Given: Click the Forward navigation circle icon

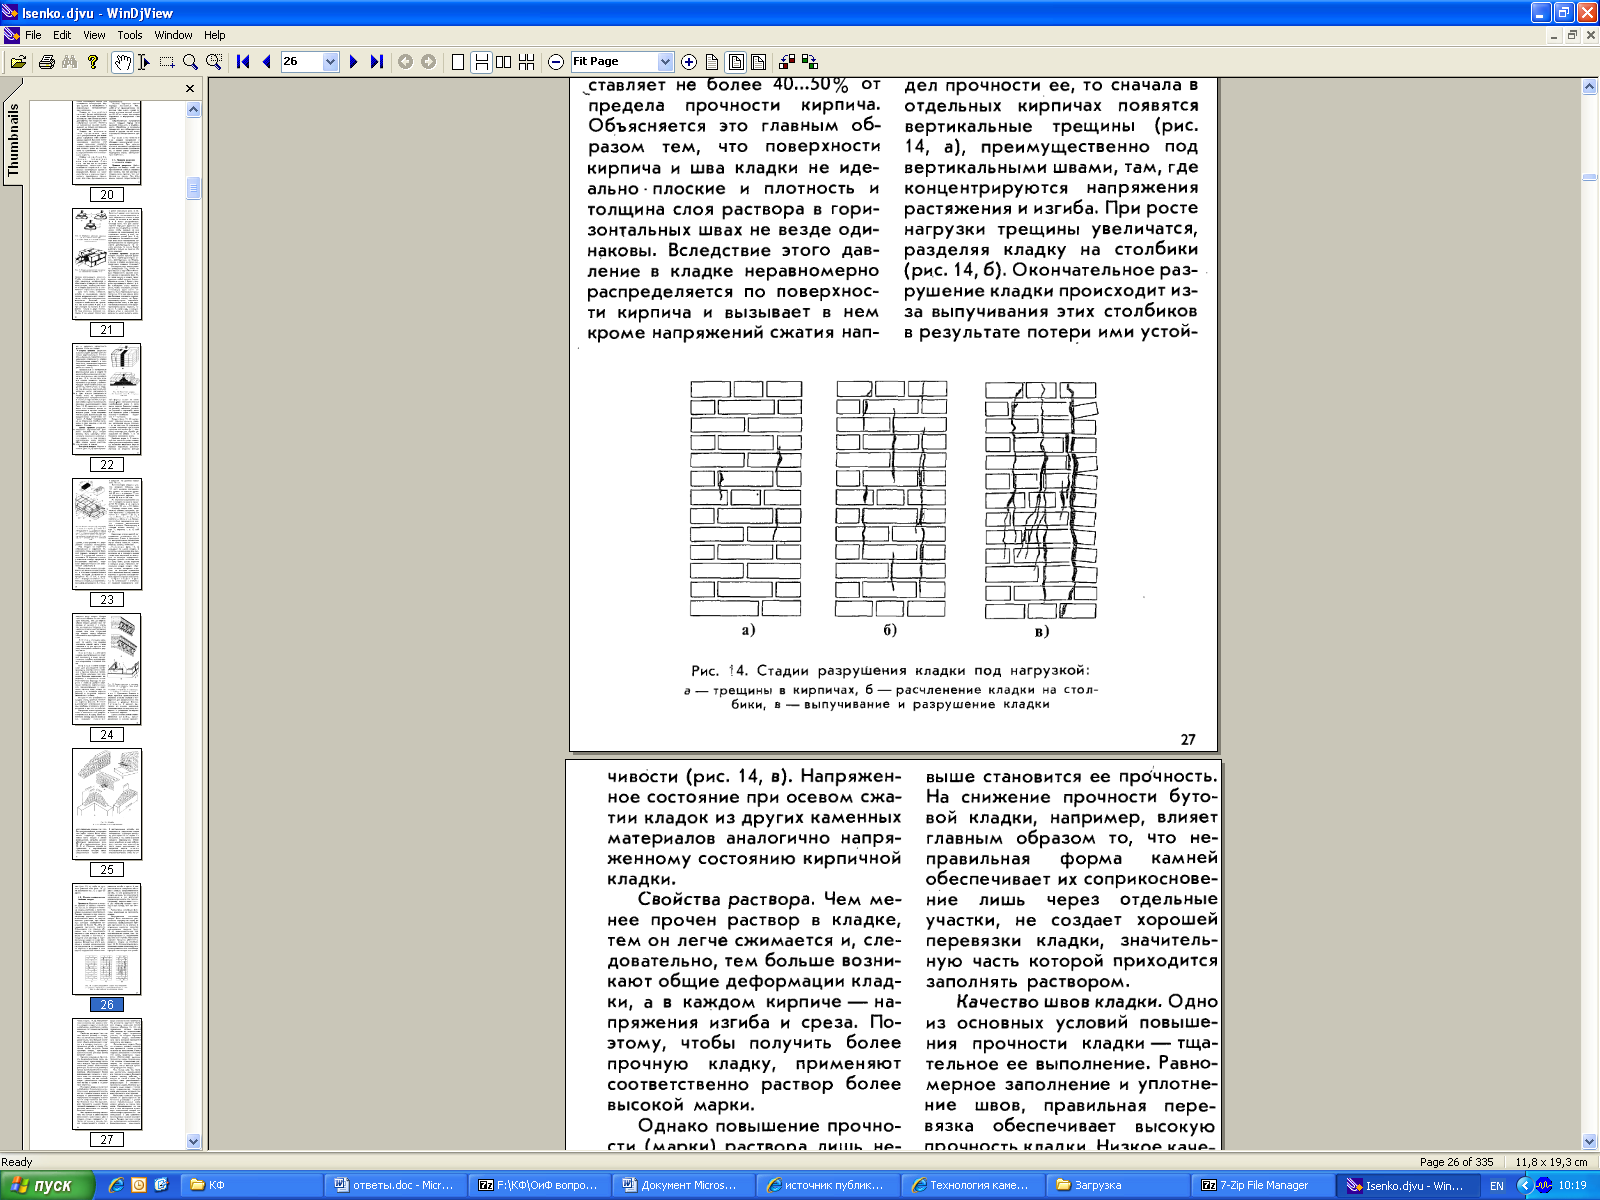Looking at the screenshot, I should pyautogui.click(x=428, y=62).
